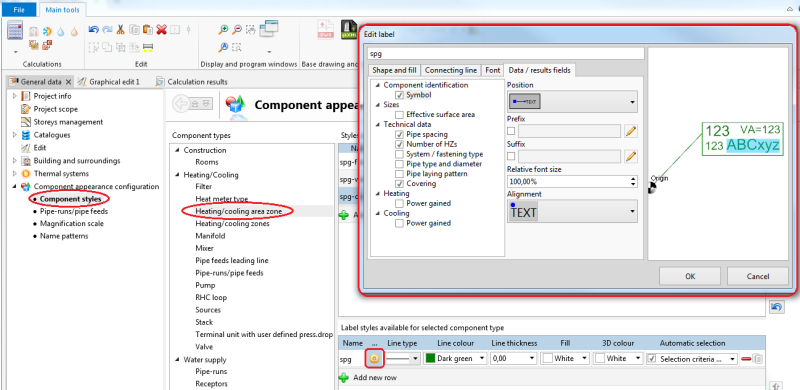
Task: Open the File menu tab
Action: click(19, 10)
